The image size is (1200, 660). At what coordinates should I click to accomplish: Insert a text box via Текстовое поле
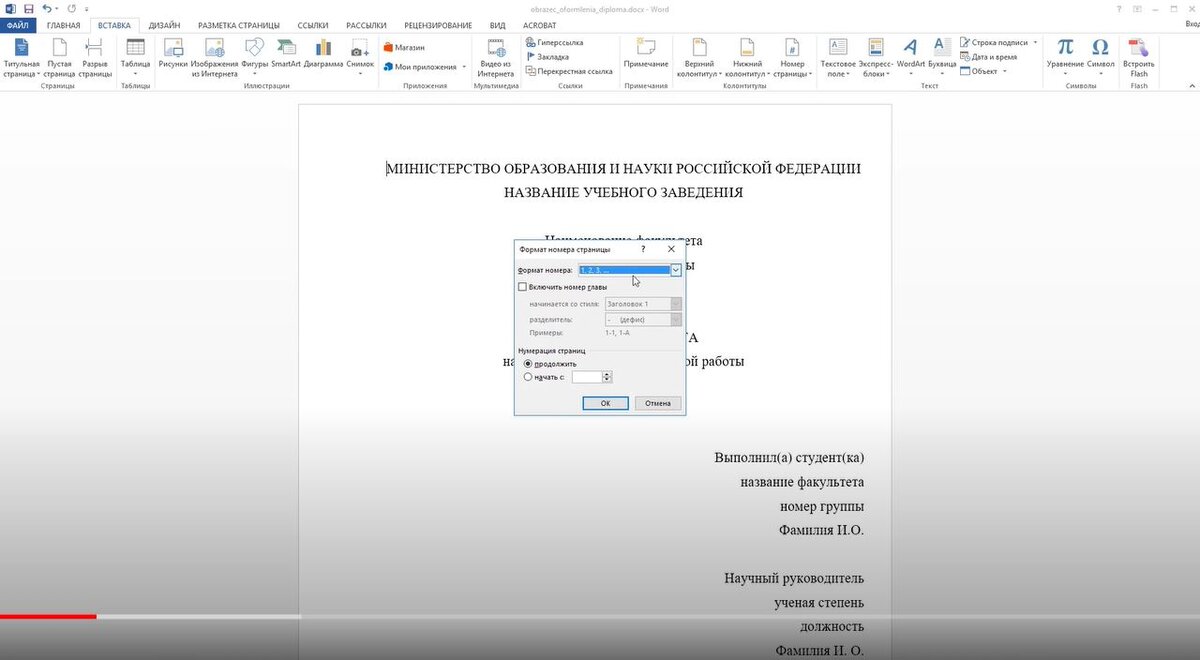pyautogui.click(x=838, y=58)
